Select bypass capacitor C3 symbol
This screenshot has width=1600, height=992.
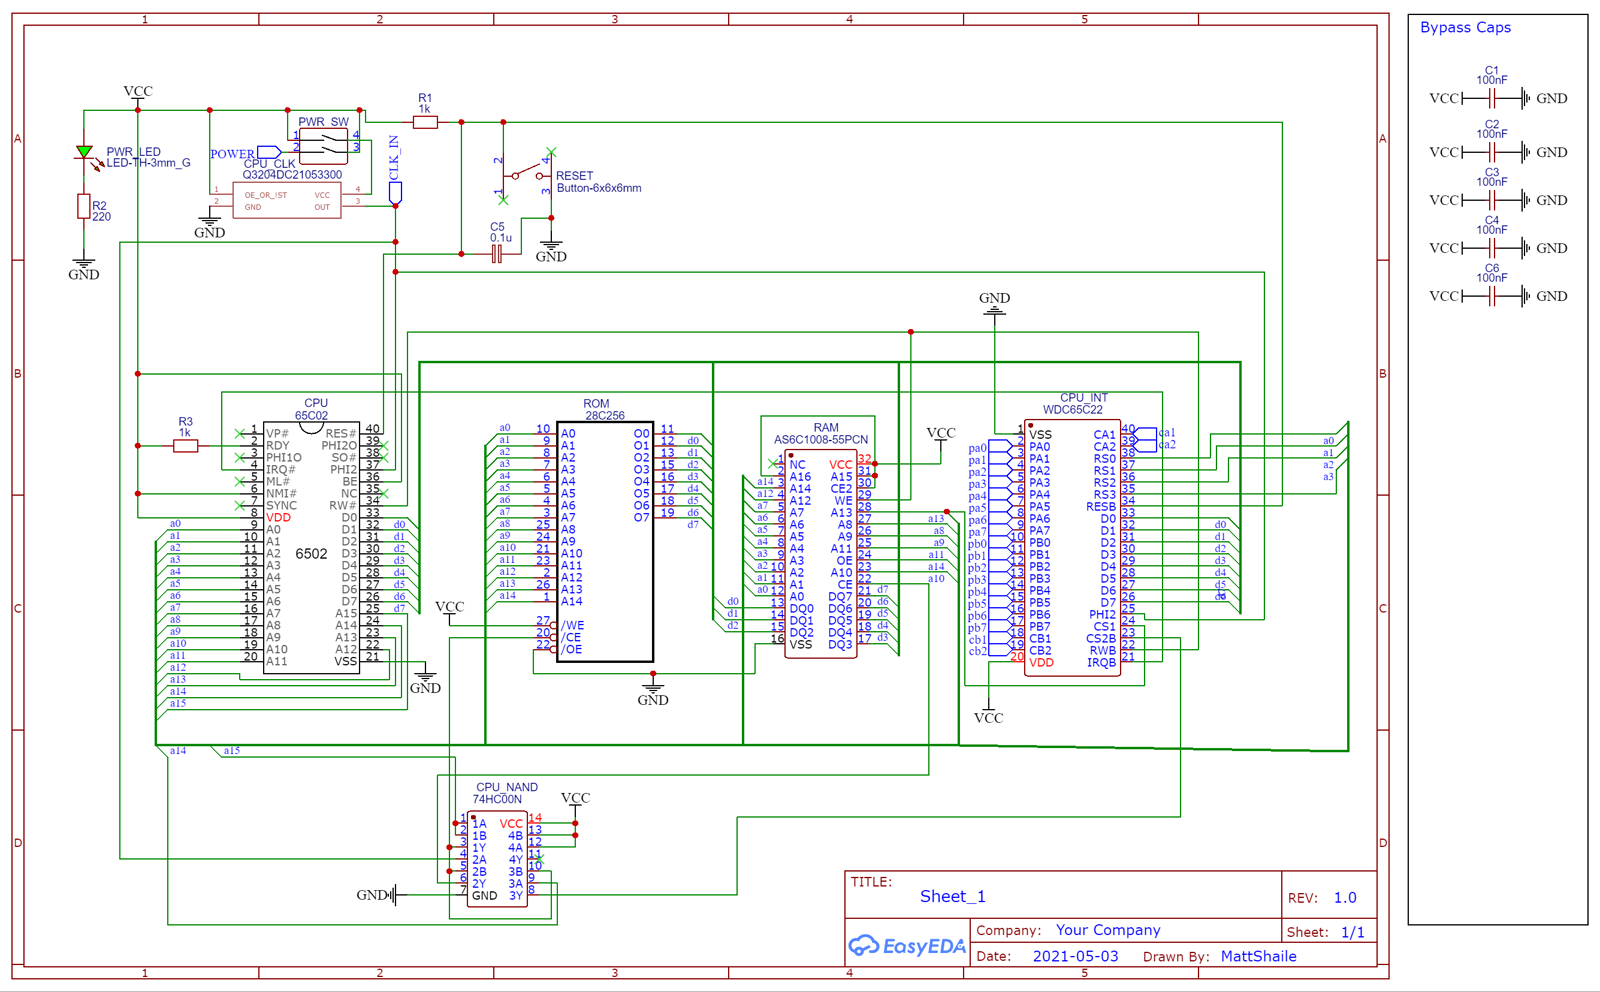pos(1491,200)
